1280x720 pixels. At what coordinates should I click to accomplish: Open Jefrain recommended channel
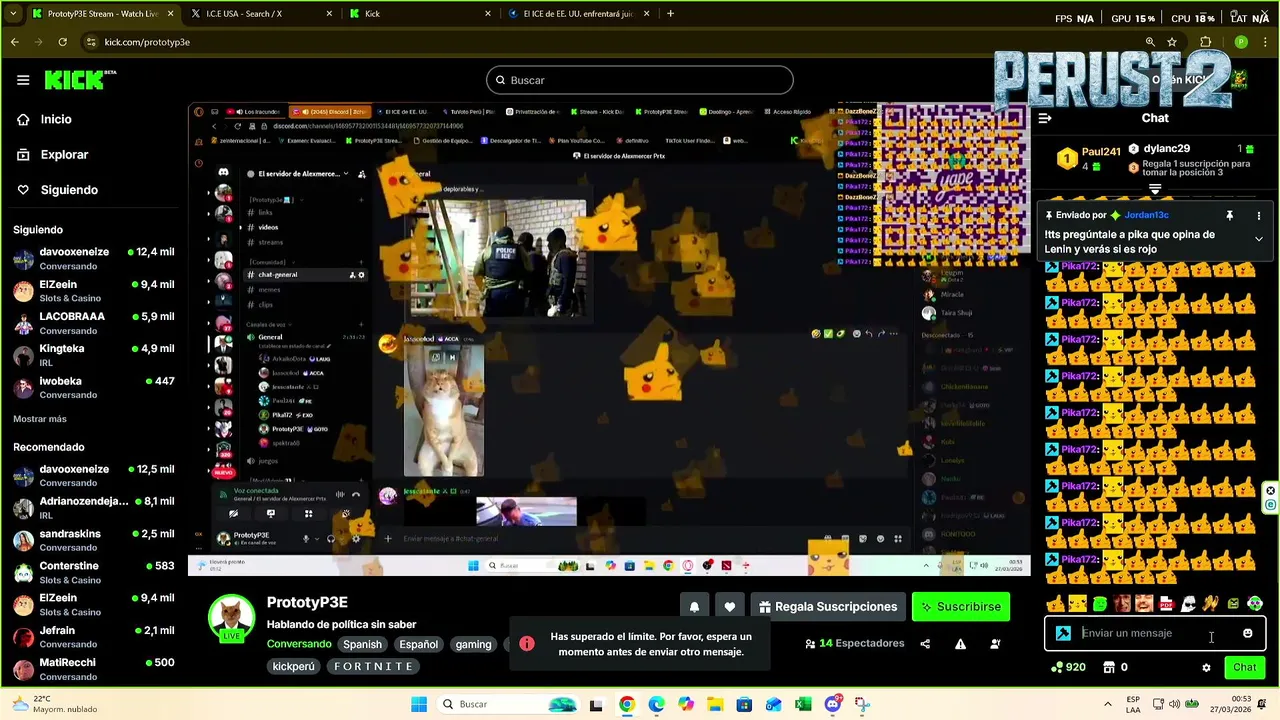point(94,637)
